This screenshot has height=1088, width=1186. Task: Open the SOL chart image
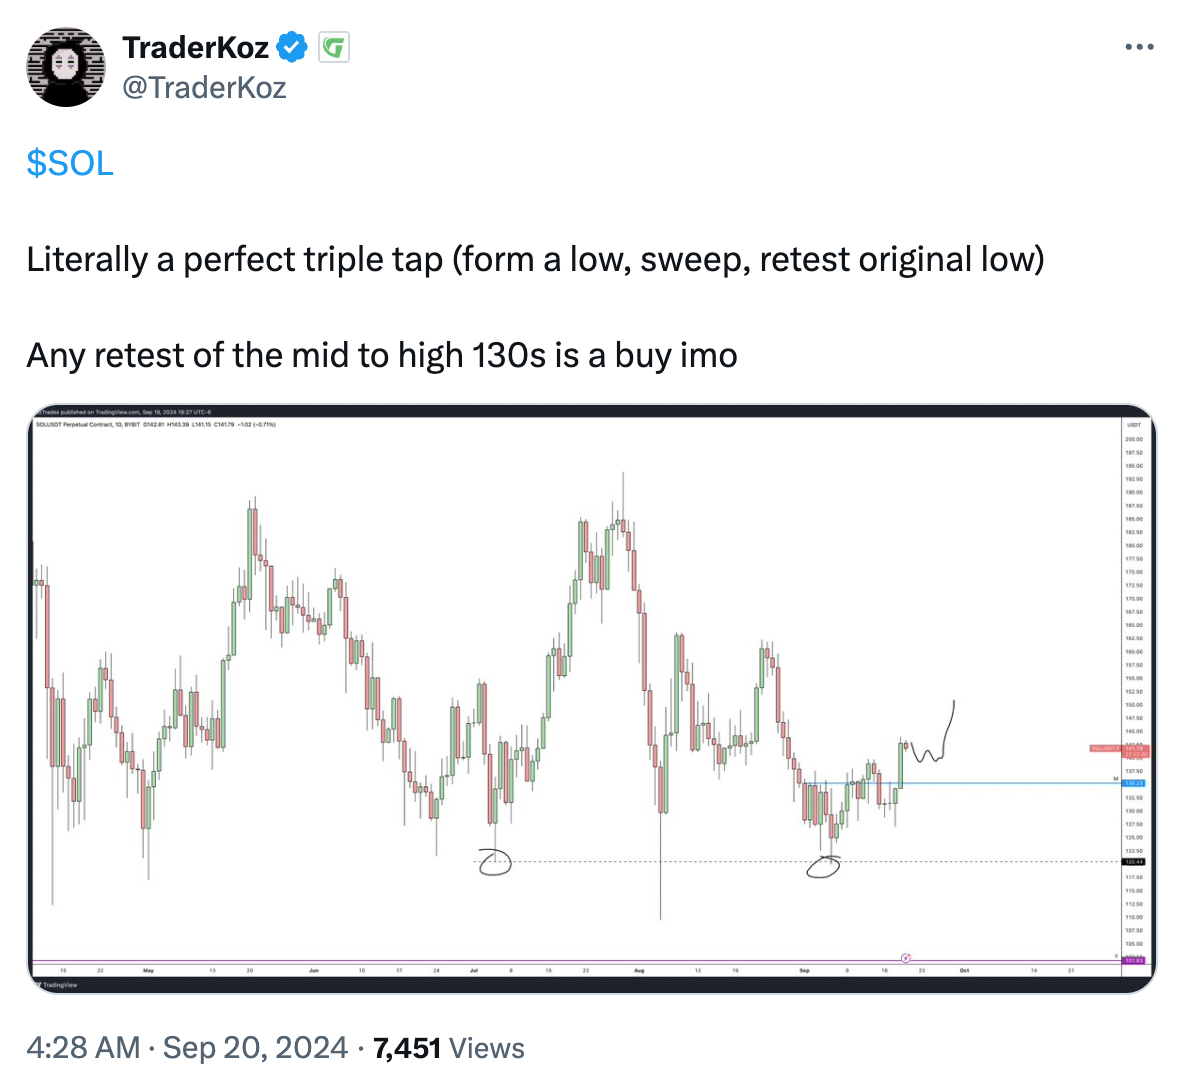pyautogui.click(x=591, y=698)
